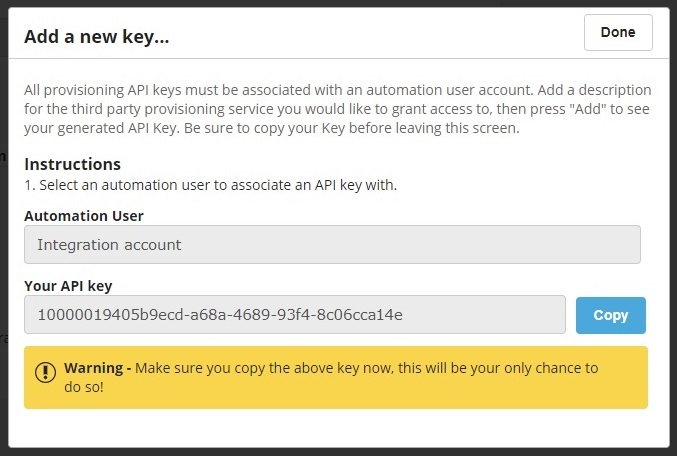Select the Your API key text field
The height and width of the screenshot is (456, 677).
click(x=294, y=314)
